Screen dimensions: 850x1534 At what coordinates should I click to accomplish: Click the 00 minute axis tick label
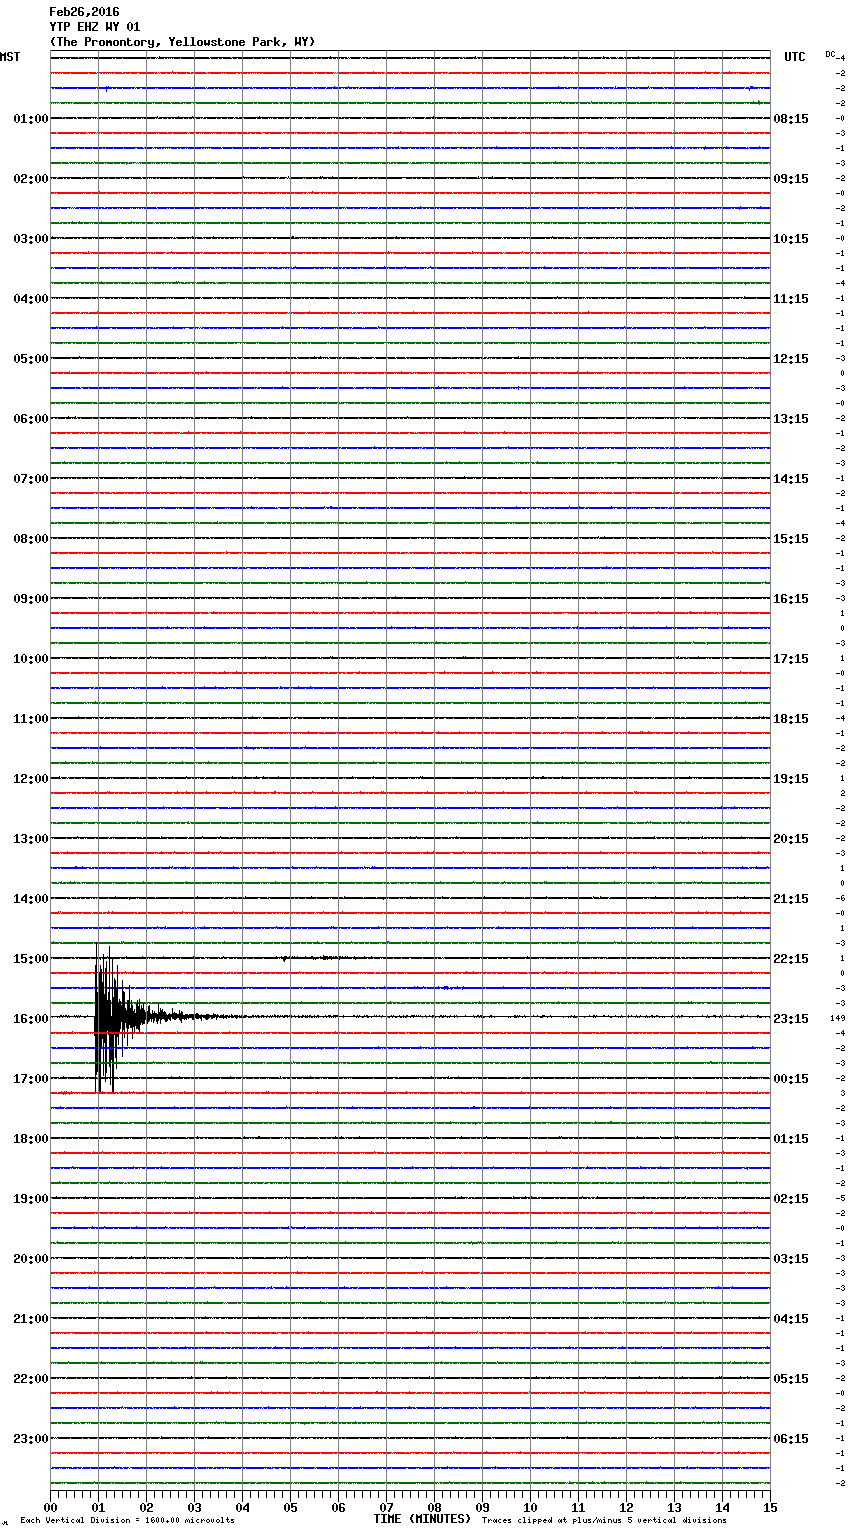tap(51, 1507)
